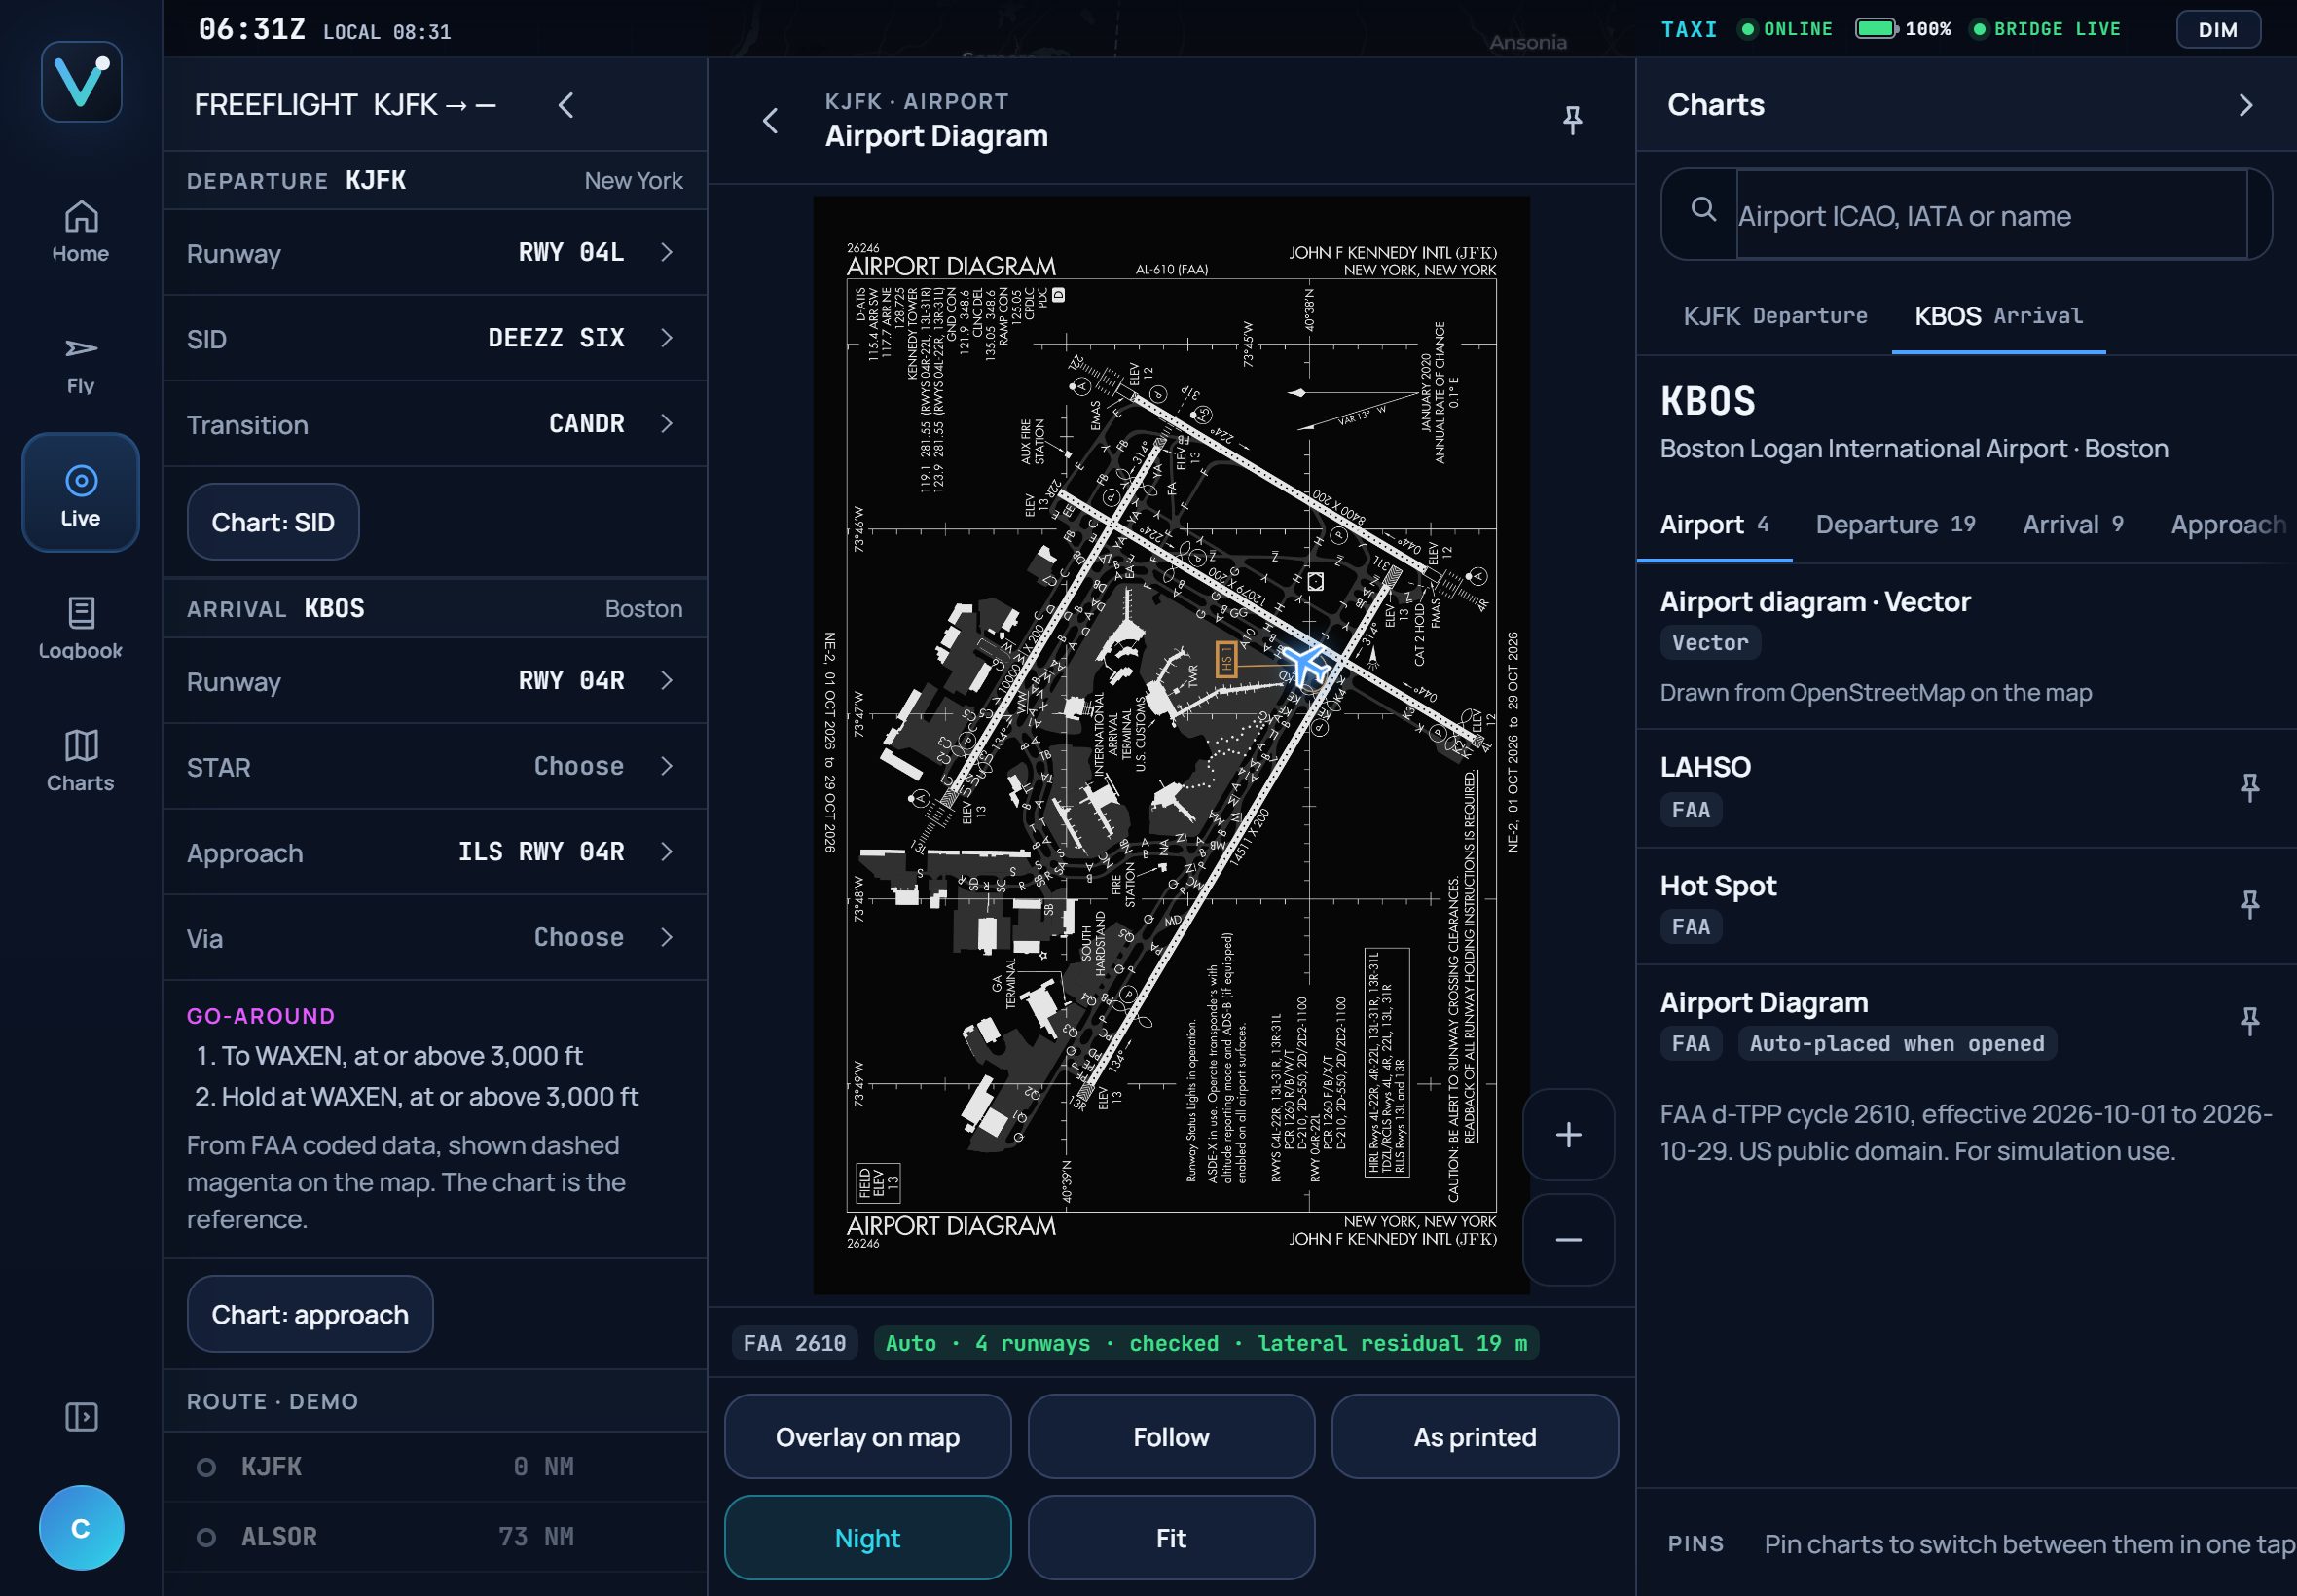Screen dimensions: 2297x1596
Task: Zoom out the chart with minus
Action: 1568,1240
